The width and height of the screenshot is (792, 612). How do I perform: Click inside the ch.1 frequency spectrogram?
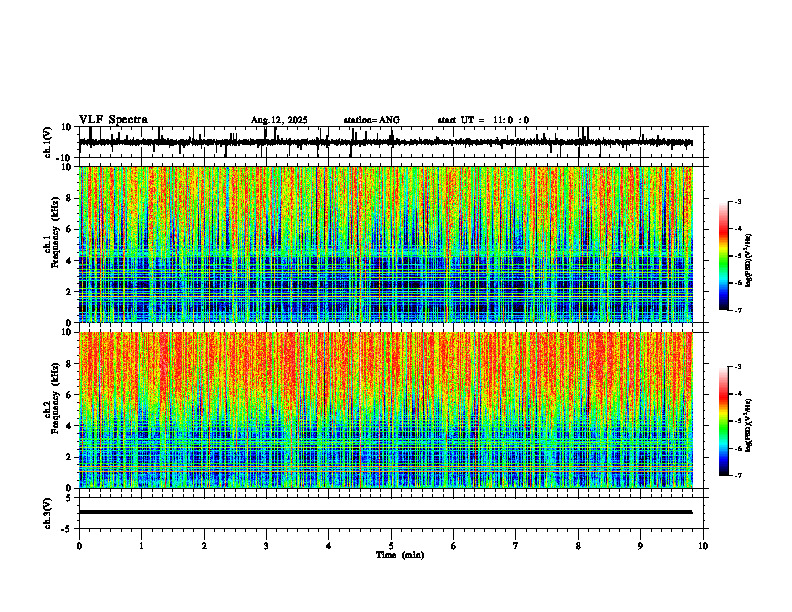pyautogui.click(x=385, y=244)
